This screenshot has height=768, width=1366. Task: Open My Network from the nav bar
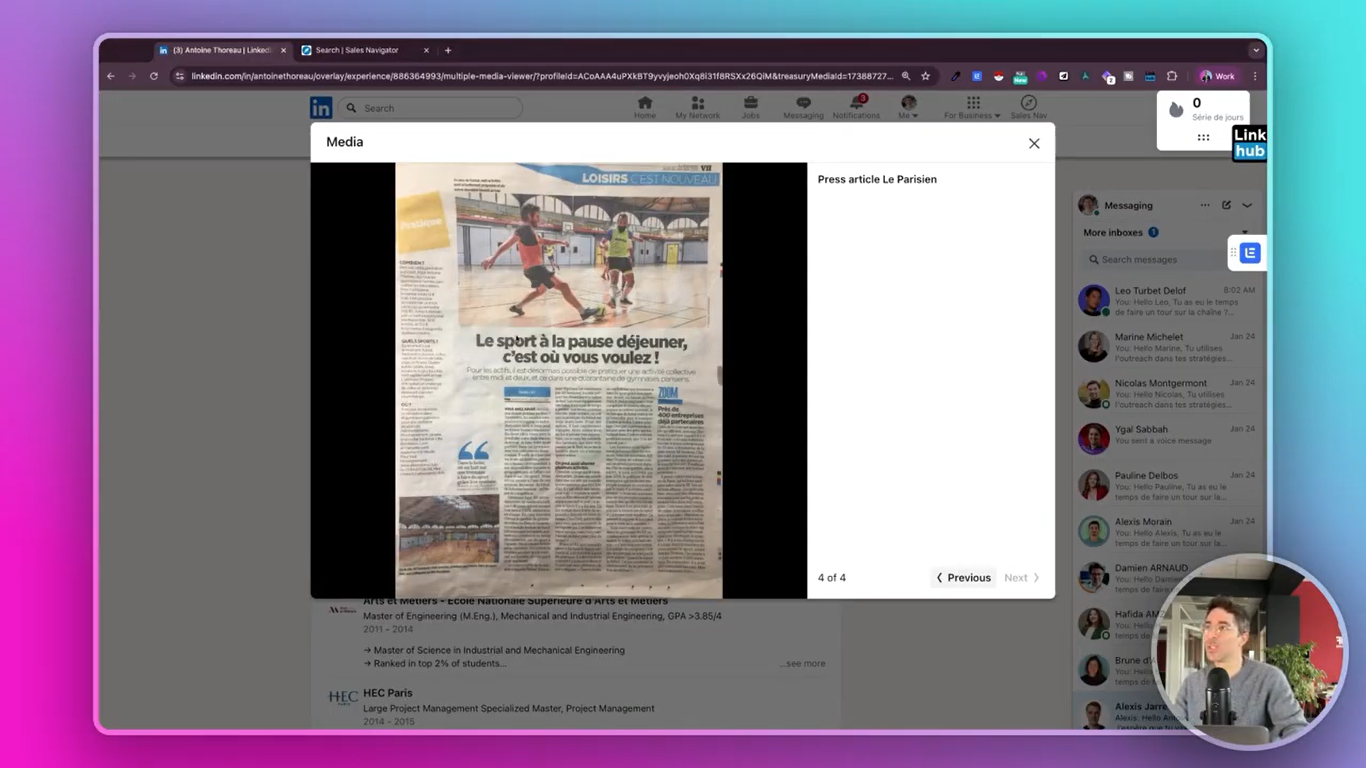[698, 108]
